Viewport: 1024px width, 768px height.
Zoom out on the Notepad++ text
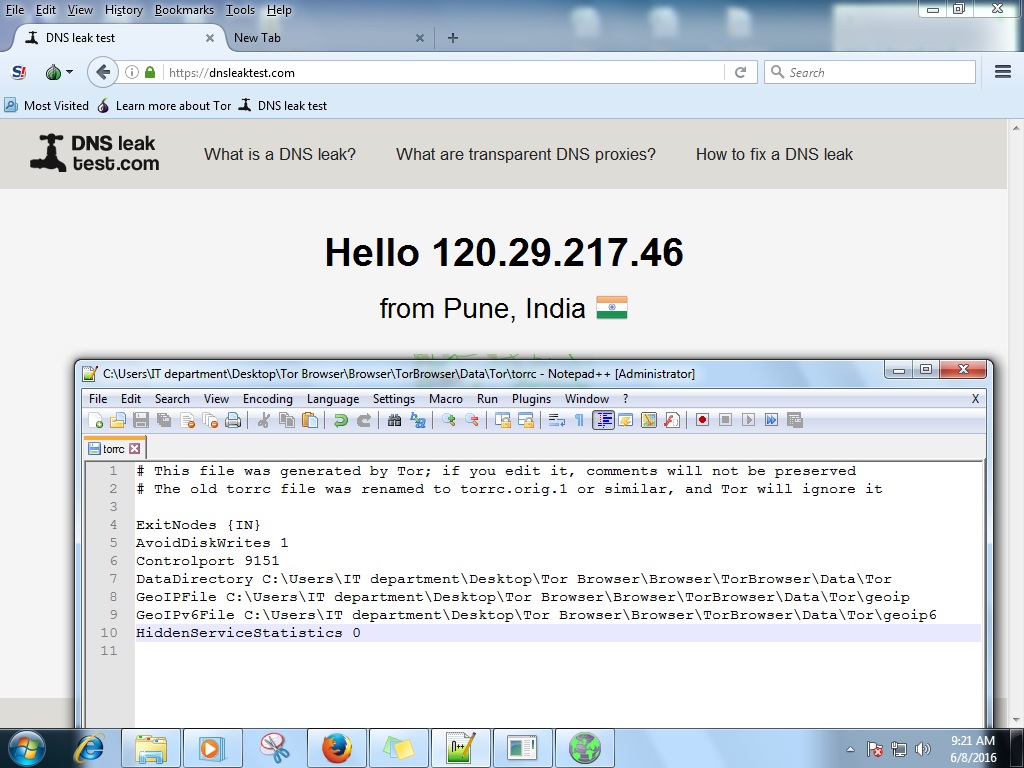[x=472, y=421]
